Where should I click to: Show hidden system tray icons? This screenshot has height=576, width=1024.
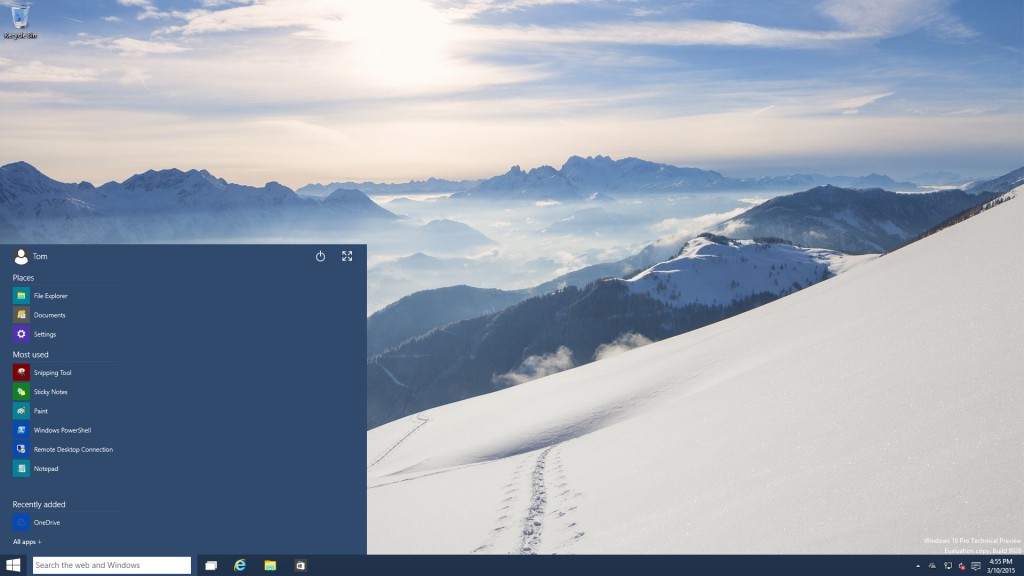pos(918,566)
